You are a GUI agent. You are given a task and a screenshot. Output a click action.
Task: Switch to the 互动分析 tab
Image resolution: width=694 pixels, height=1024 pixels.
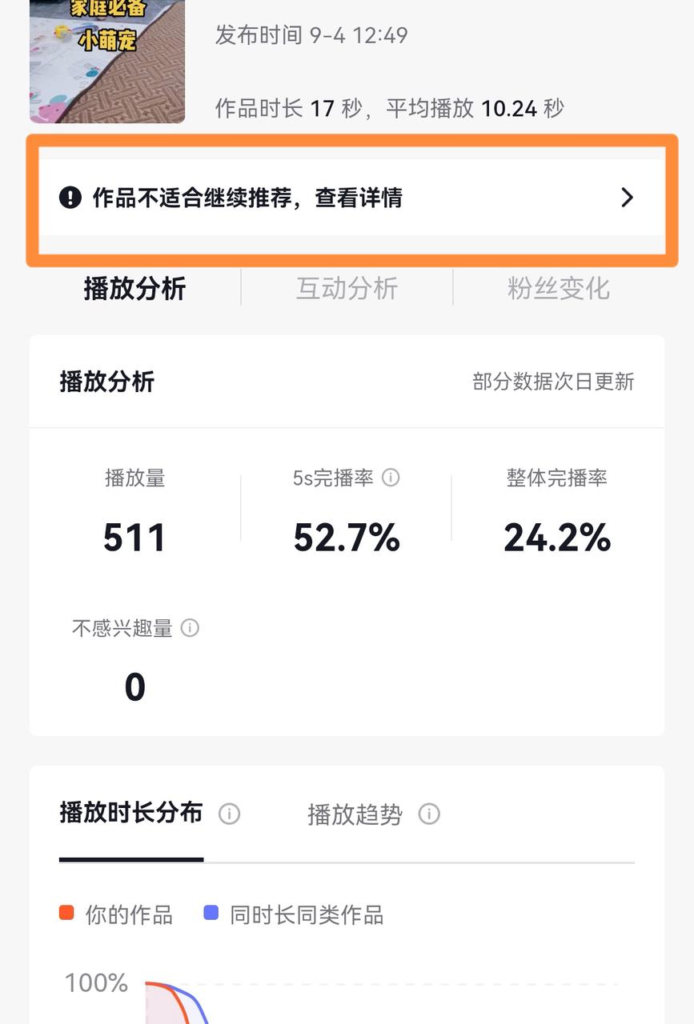pos(347,289)
